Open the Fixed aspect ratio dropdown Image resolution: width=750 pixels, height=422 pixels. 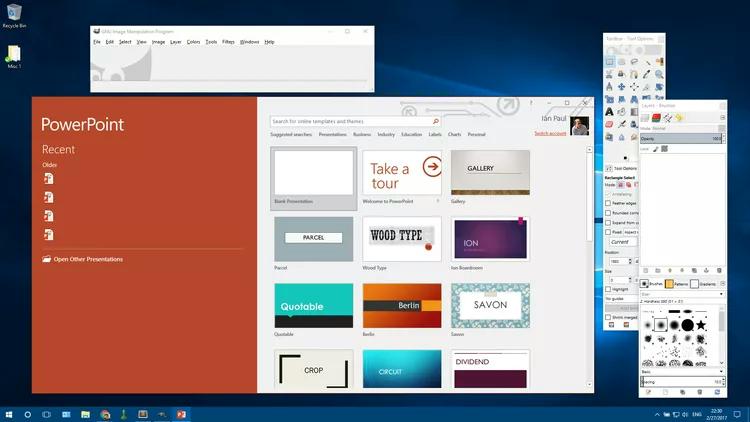(631, 232)
